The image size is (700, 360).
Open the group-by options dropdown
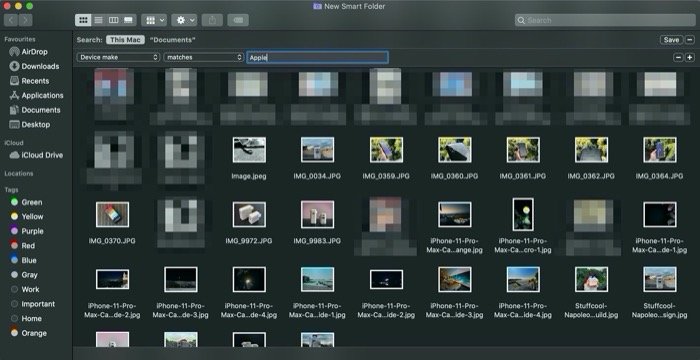coord(154,20)
